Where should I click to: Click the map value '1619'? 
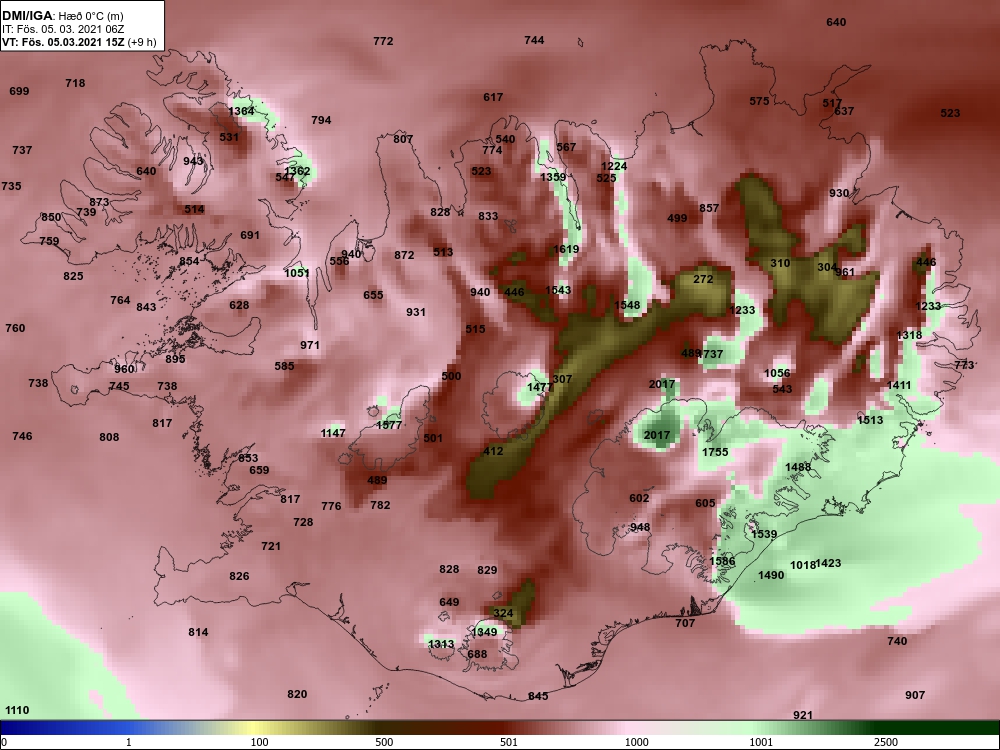coord(566,249)
